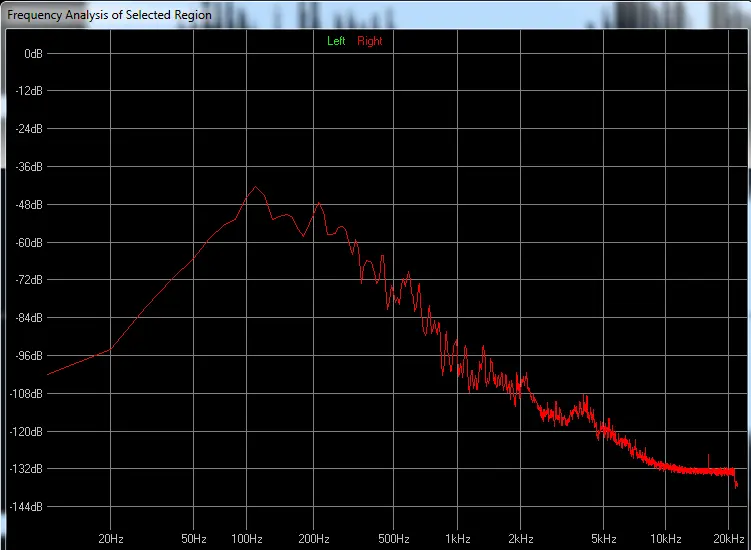Click the 100Hz frequency label
The height and width of the screenshot is (550, 751).
coord(247,539)
